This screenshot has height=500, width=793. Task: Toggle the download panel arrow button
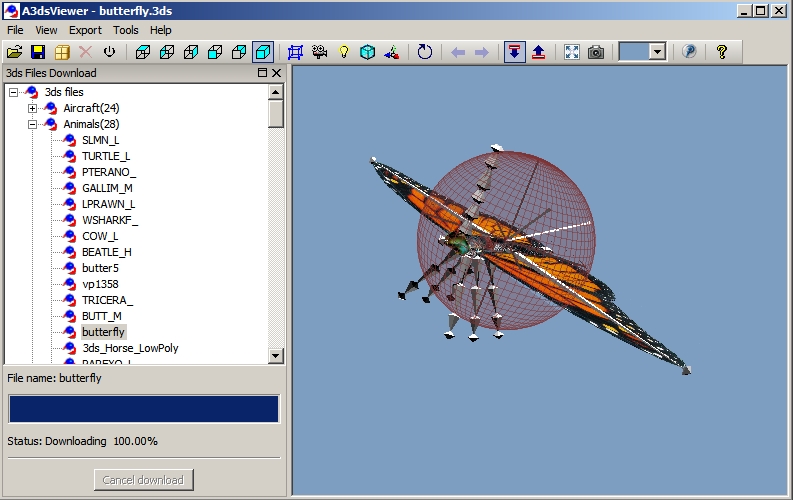pos(514,52)
